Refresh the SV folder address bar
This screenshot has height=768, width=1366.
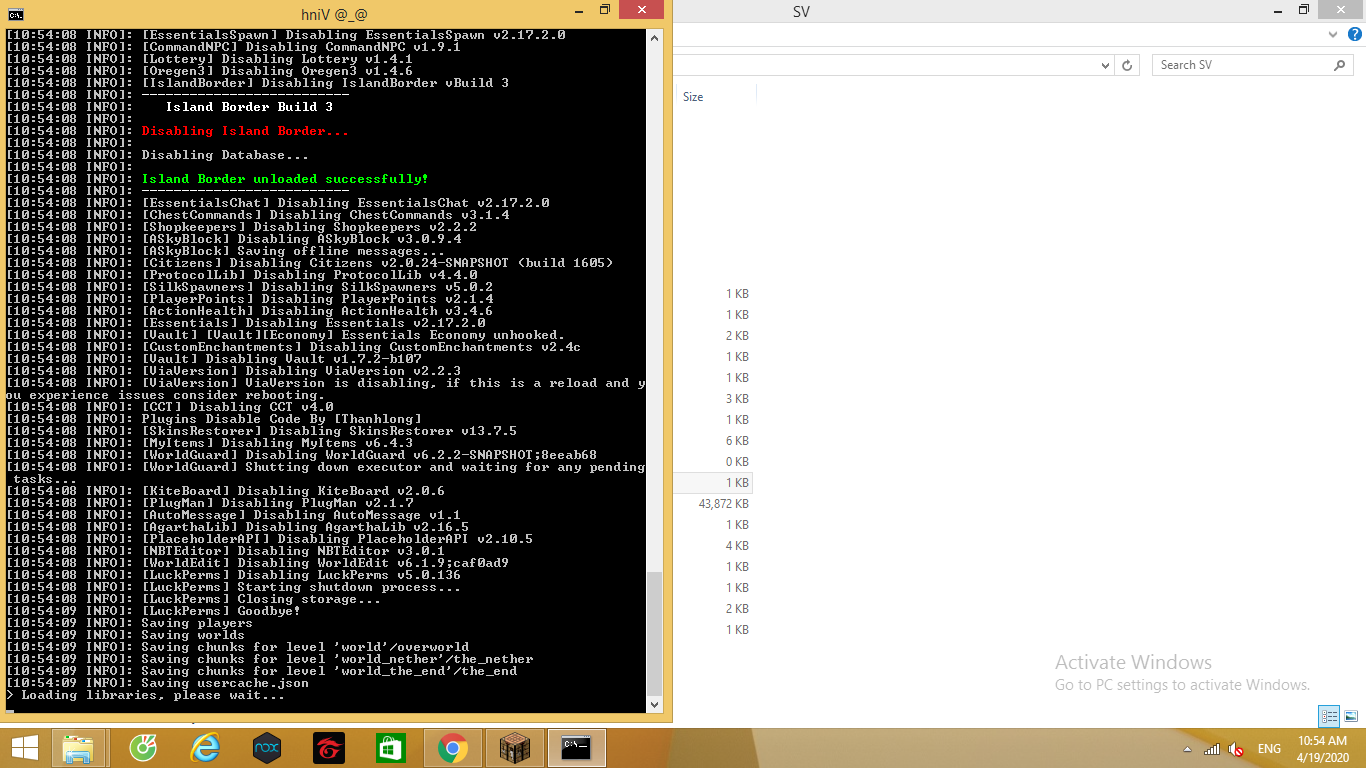point(1127,65)
